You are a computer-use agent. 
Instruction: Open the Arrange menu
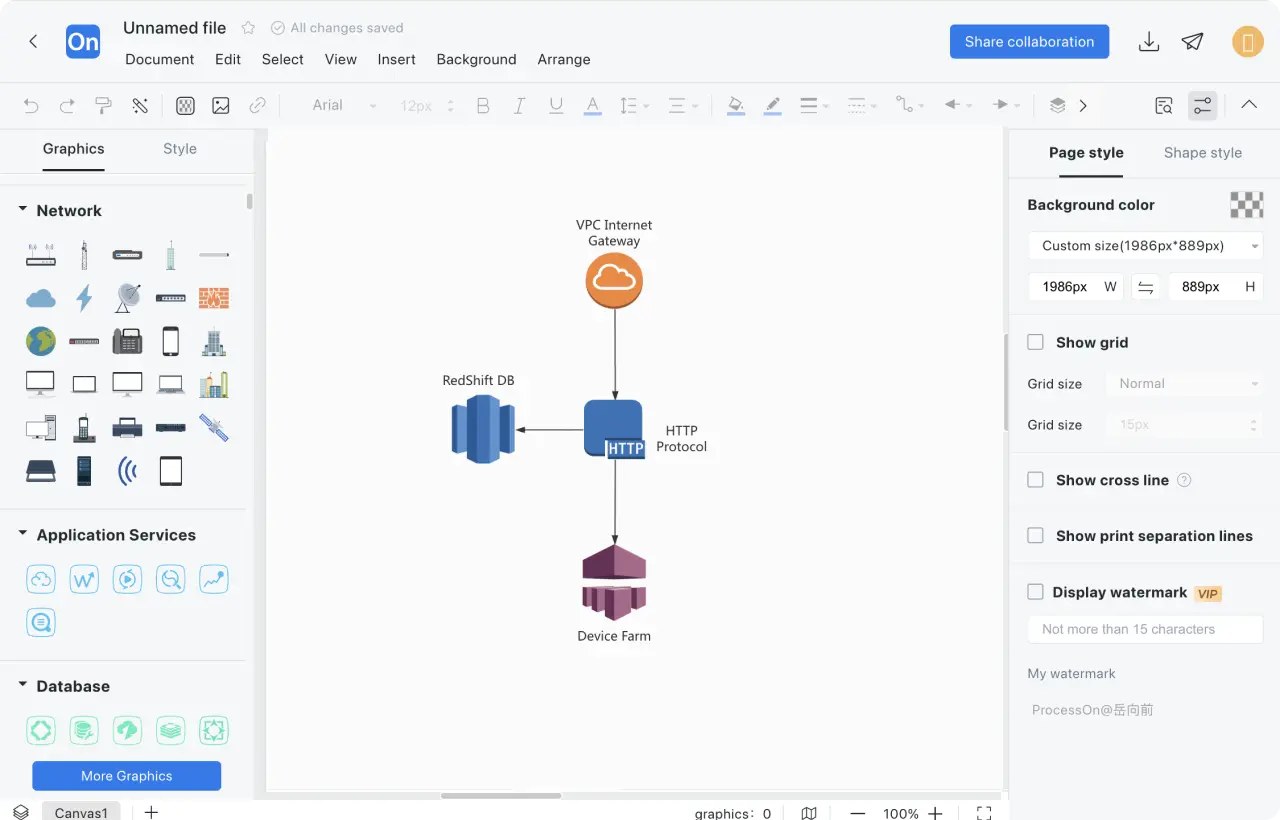coord(563,59)
